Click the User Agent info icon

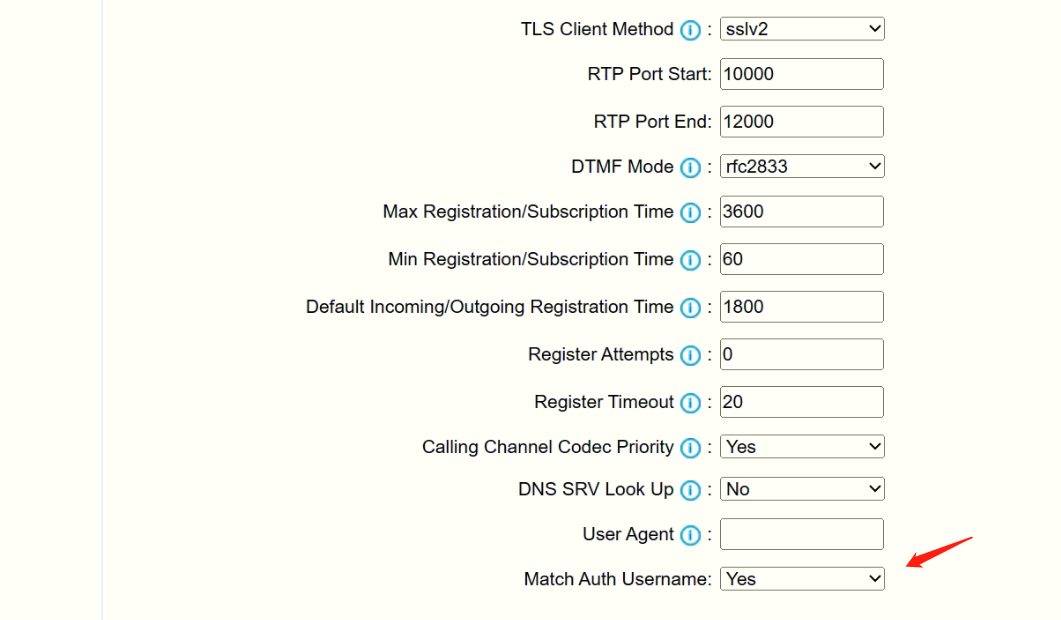coord(690,535)
